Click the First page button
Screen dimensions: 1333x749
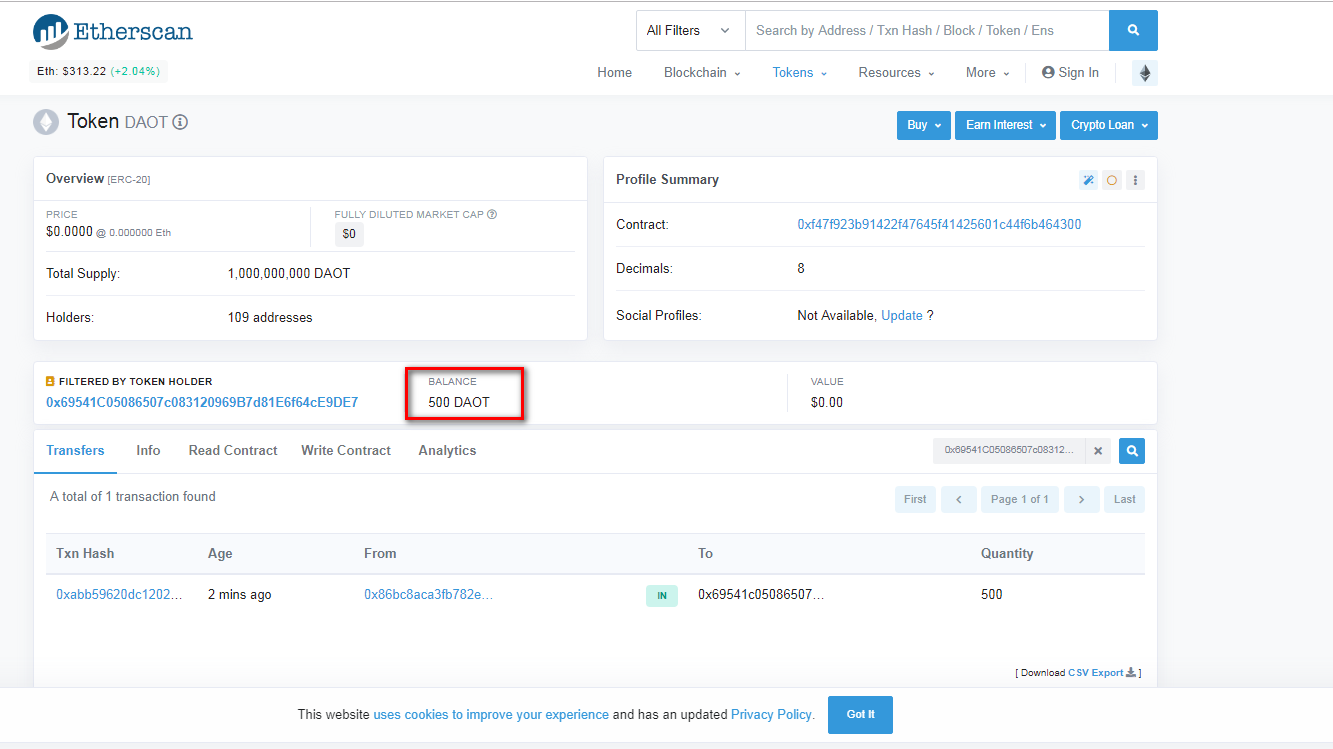(x=915, y=499)
